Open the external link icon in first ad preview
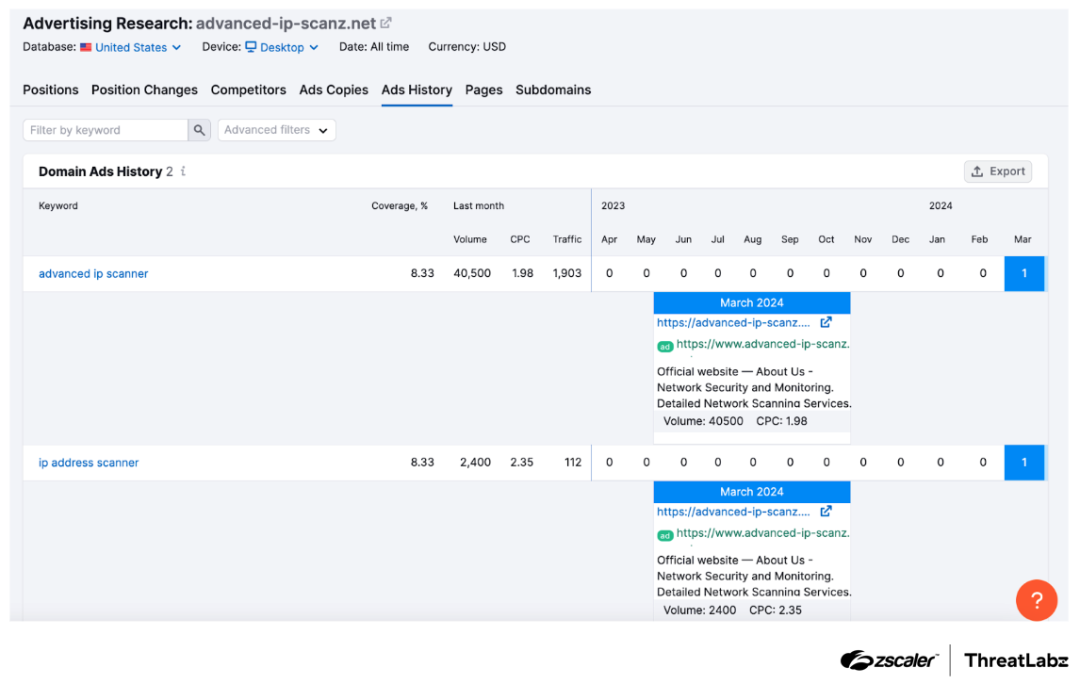1080x684 pixels. (826, 322)
